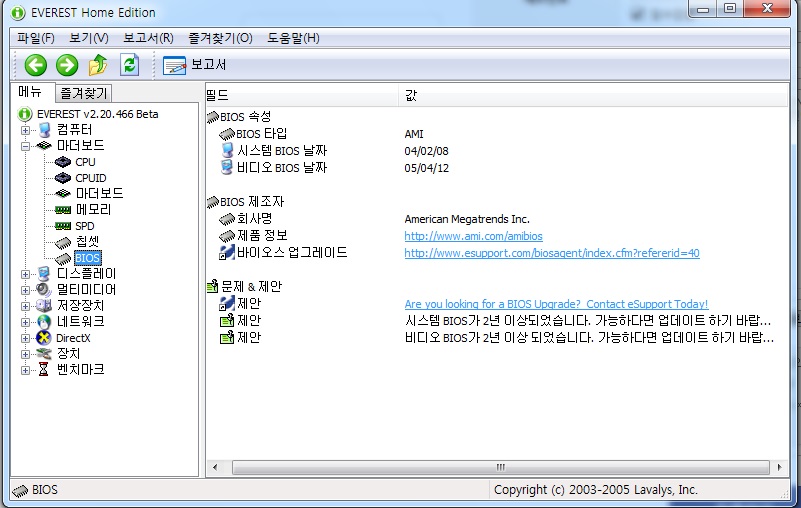Click the SPD memory module icon
801x508 pixels.
[x=63, y=226]
